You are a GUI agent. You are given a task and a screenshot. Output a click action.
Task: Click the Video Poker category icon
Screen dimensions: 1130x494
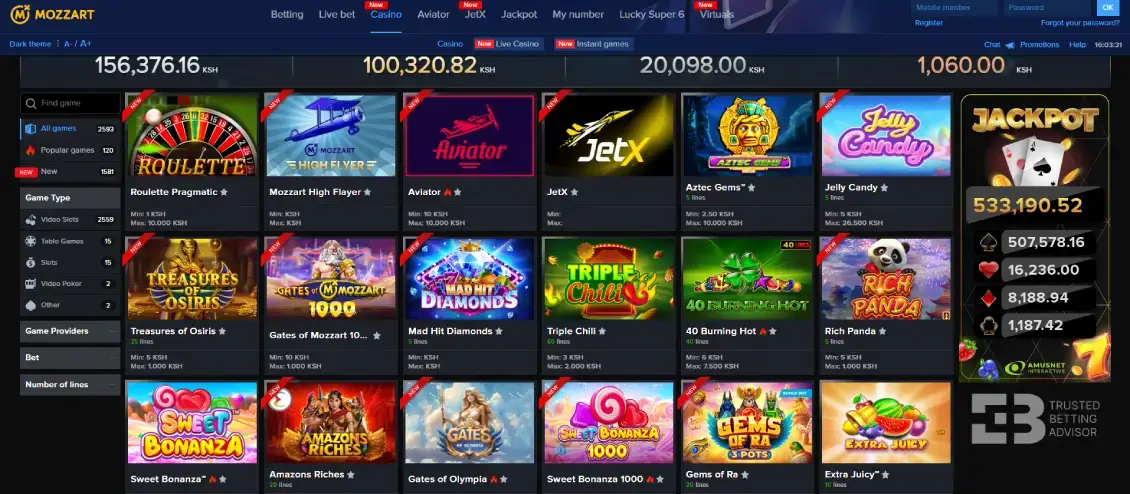(x=30, y=283)
